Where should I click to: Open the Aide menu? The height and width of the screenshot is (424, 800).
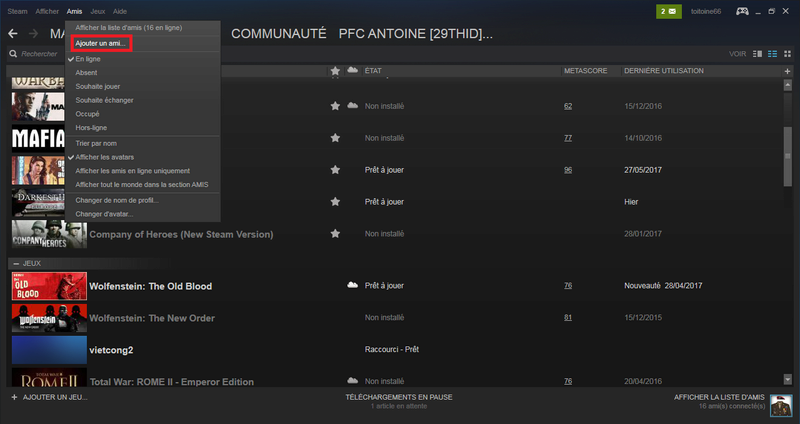(120, 11)
